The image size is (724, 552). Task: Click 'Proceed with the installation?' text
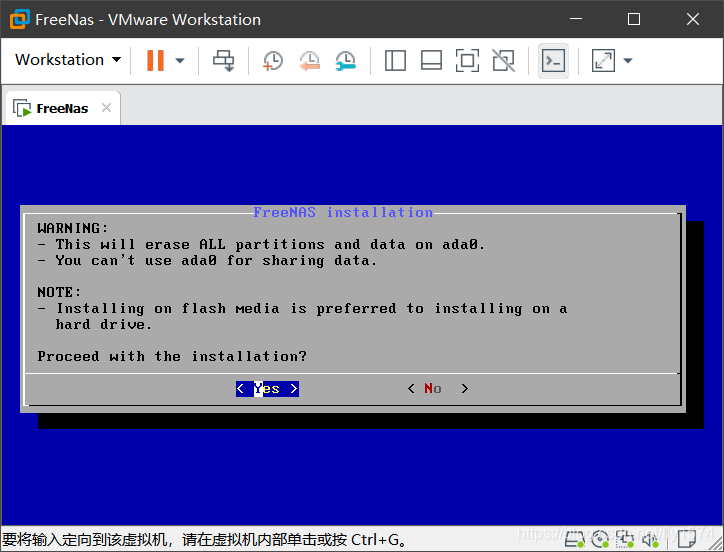(172, 357)
